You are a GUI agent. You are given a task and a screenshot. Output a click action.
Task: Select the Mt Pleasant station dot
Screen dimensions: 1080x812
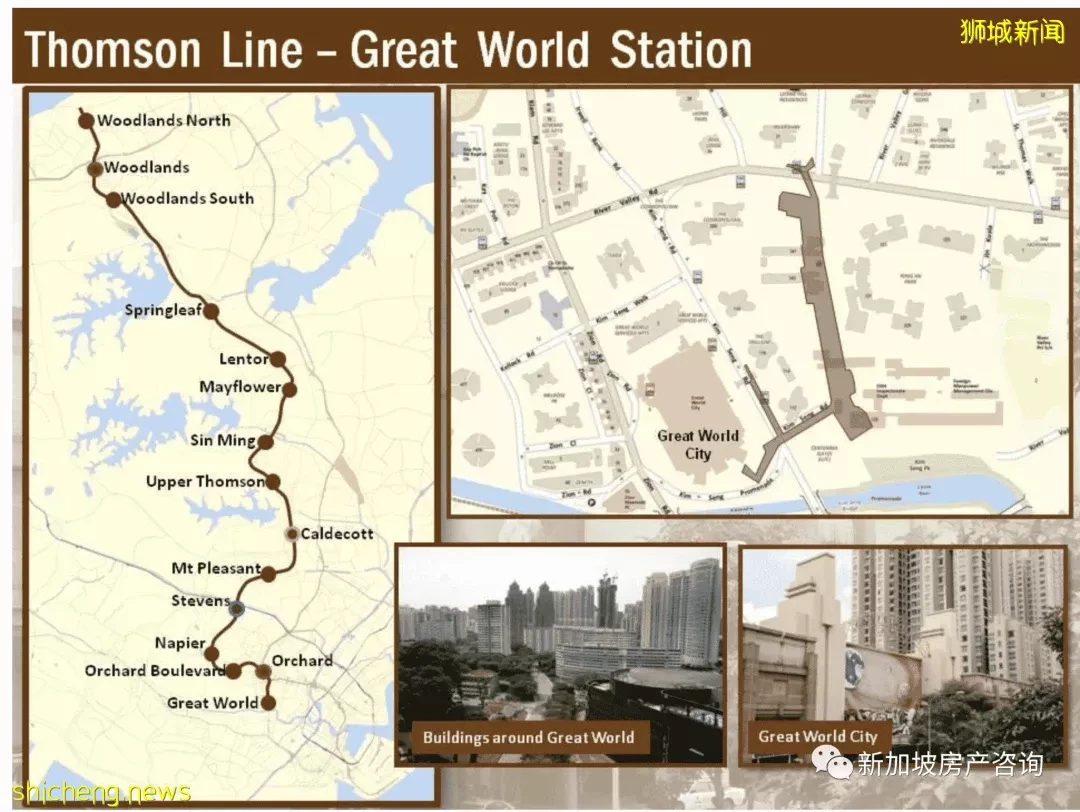coord(269,573)
